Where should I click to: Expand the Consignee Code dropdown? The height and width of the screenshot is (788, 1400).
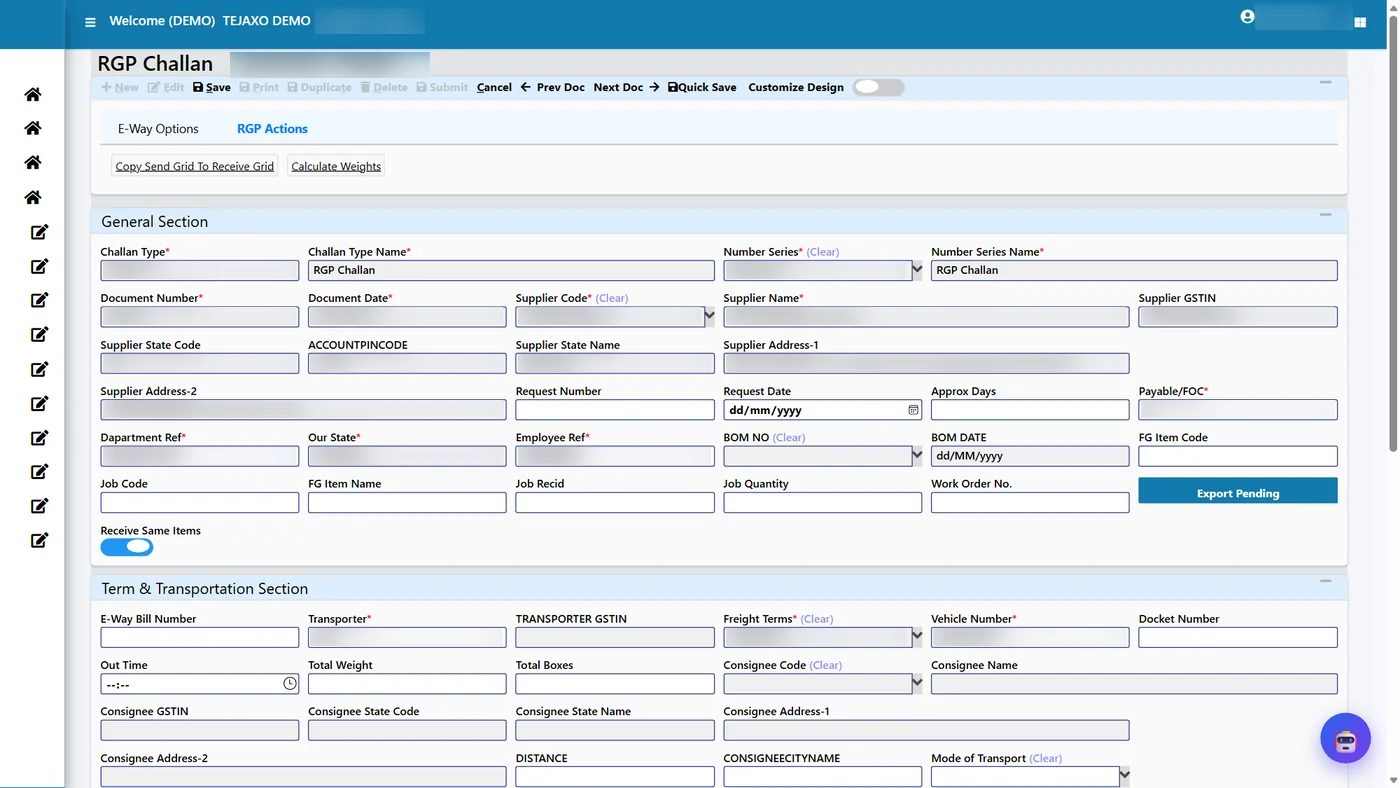[917, 684]
